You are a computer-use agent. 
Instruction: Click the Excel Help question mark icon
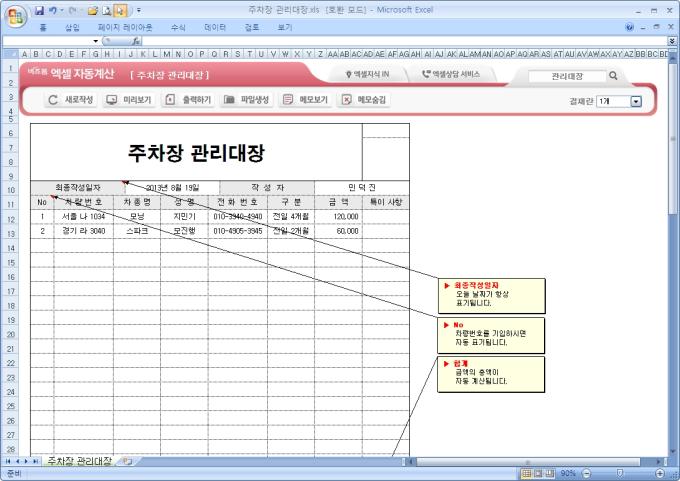(x=630, y=27)
